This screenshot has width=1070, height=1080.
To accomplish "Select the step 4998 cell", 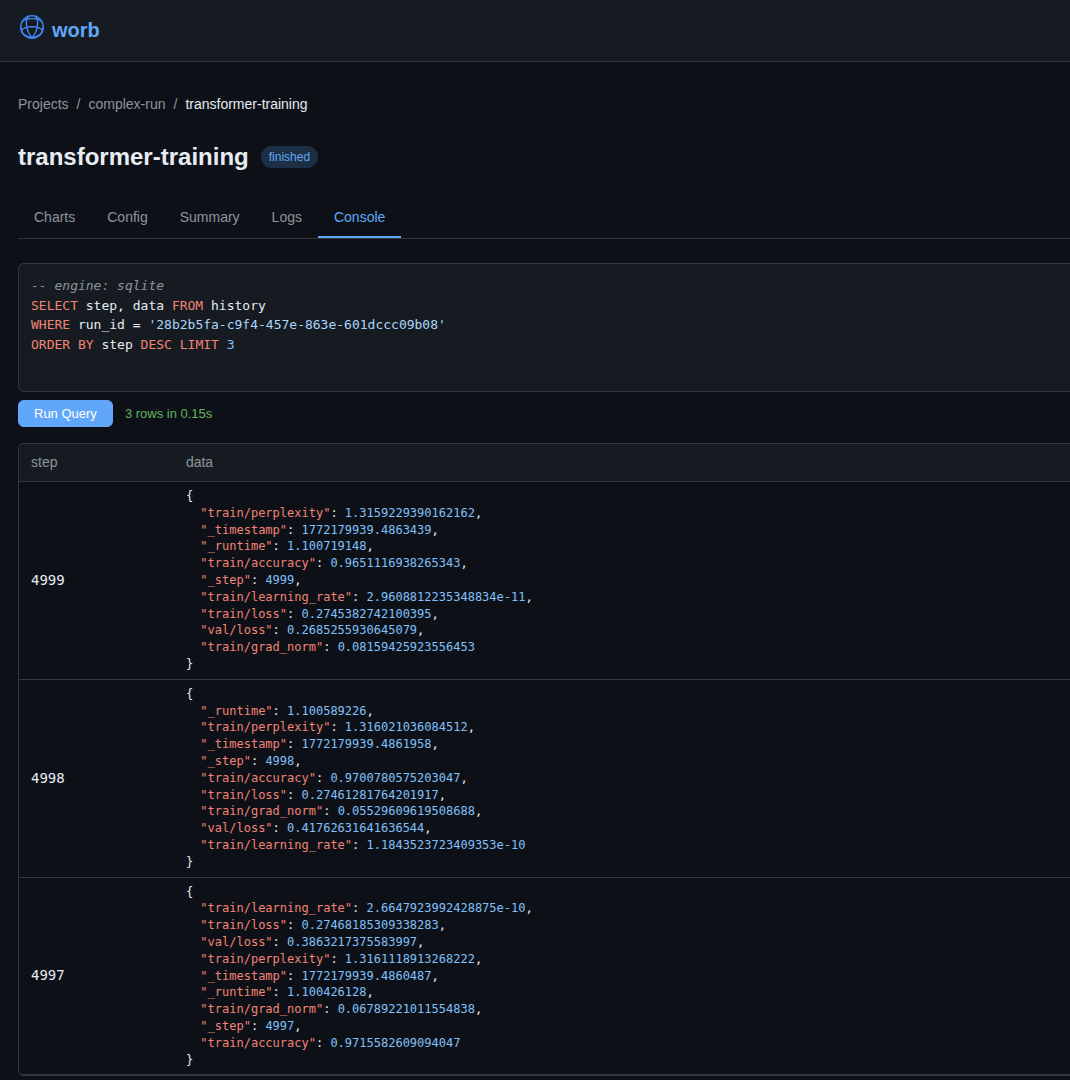I will click(x=48, y=778).
